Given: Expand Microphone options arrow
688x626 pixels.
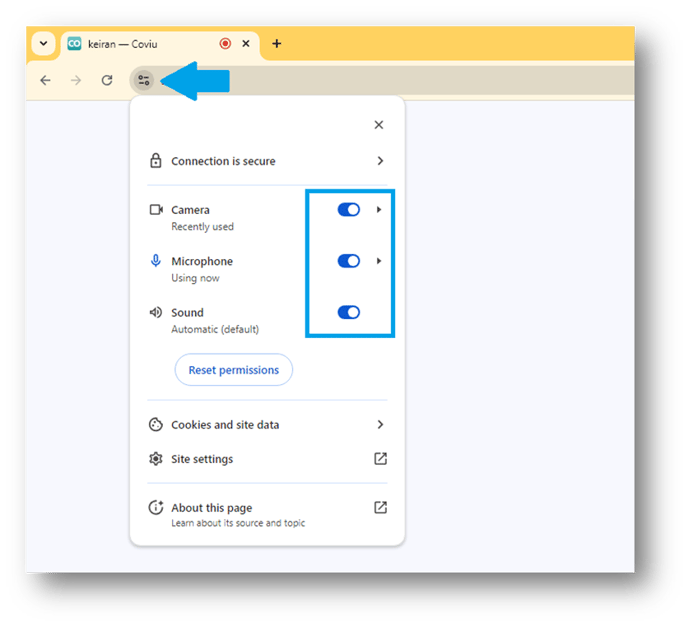Looking at the screenshot, I should pos(379,261).
